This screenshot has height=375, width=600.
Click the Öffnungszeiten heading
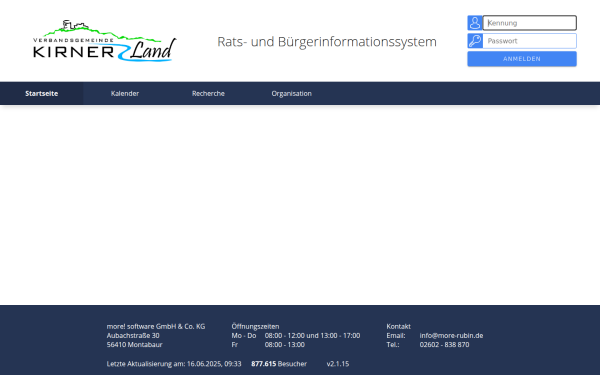(255, 326)
